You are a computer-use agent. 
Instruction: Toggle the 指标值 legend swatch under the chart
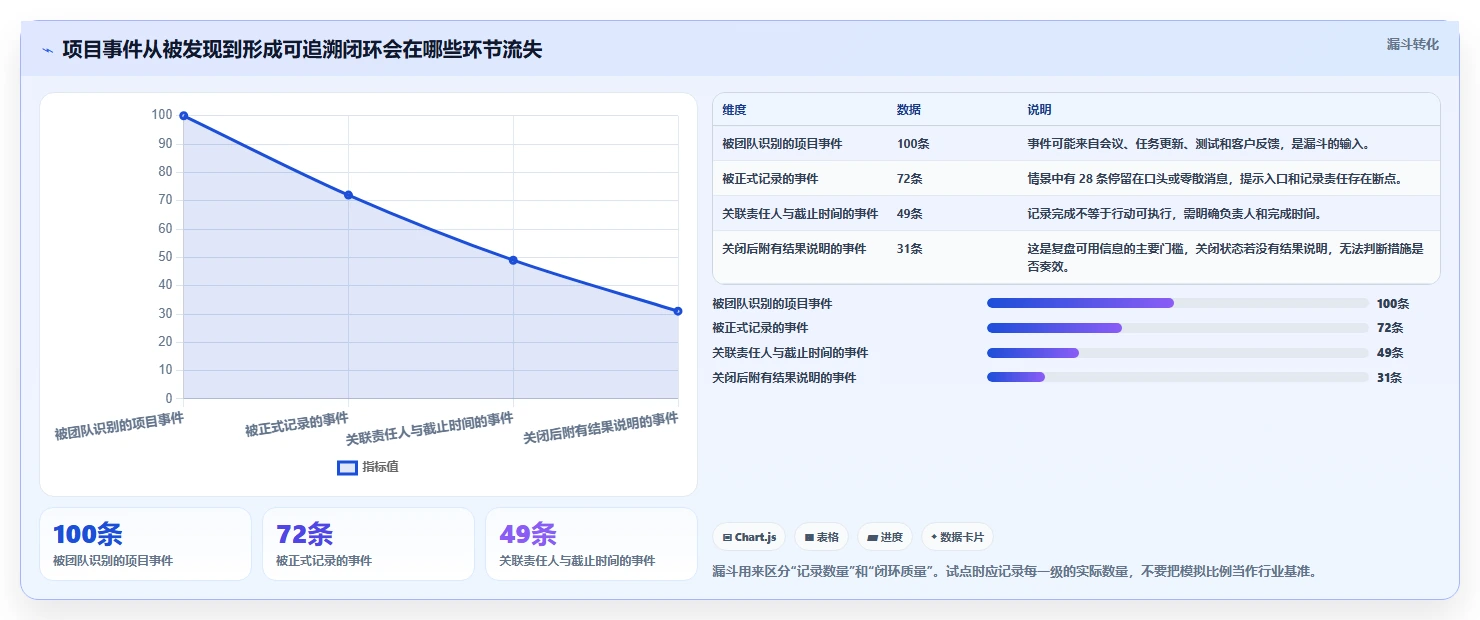[347, 467]
